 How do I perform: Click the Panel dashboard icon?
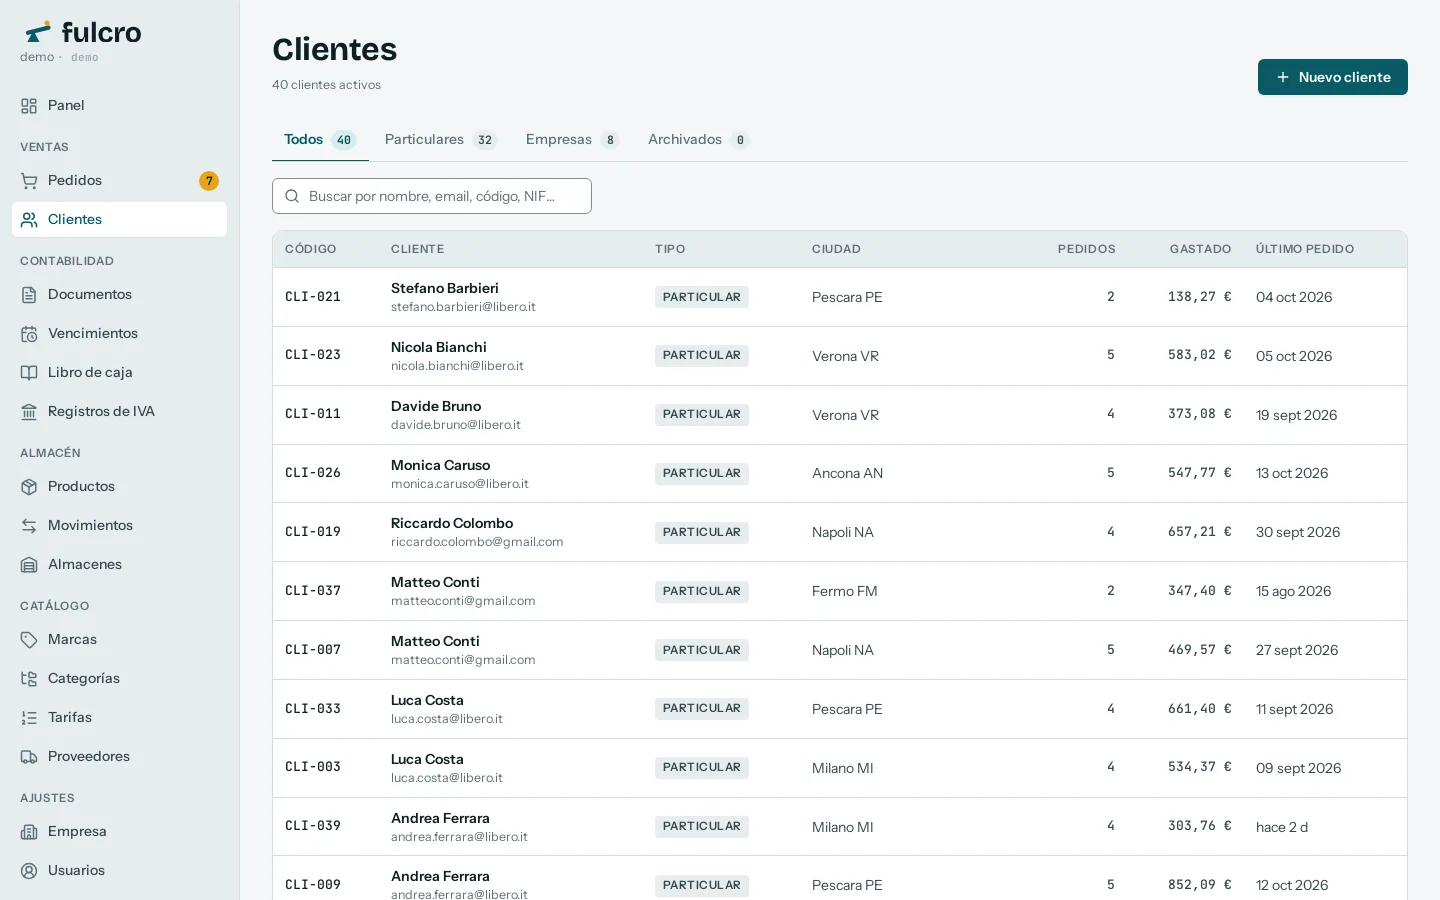pyautogui.click(x=29, y=106)
